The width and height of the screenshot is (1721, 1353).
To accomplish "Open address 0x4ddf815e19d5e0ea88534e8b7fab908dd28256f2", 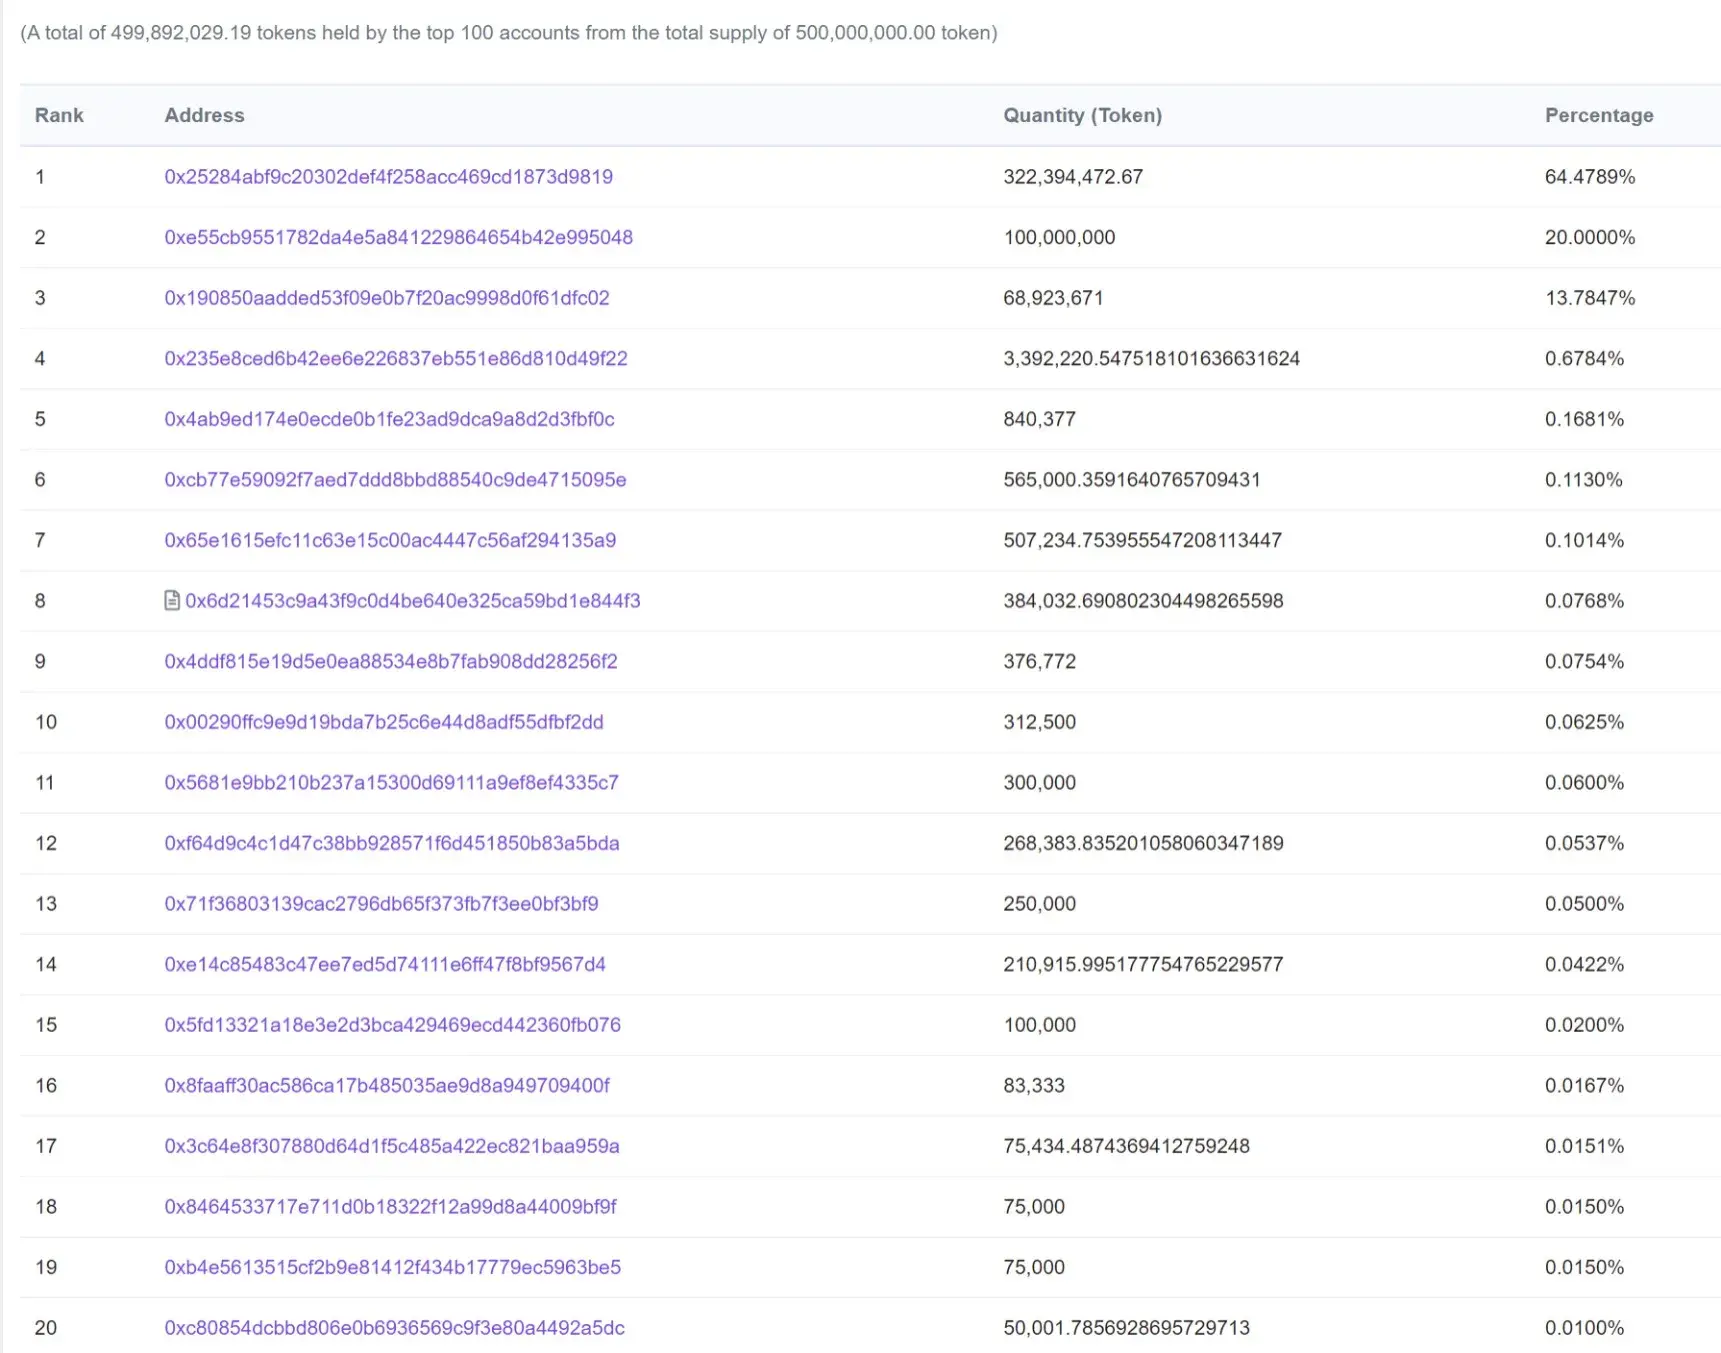I will (391, 661).
